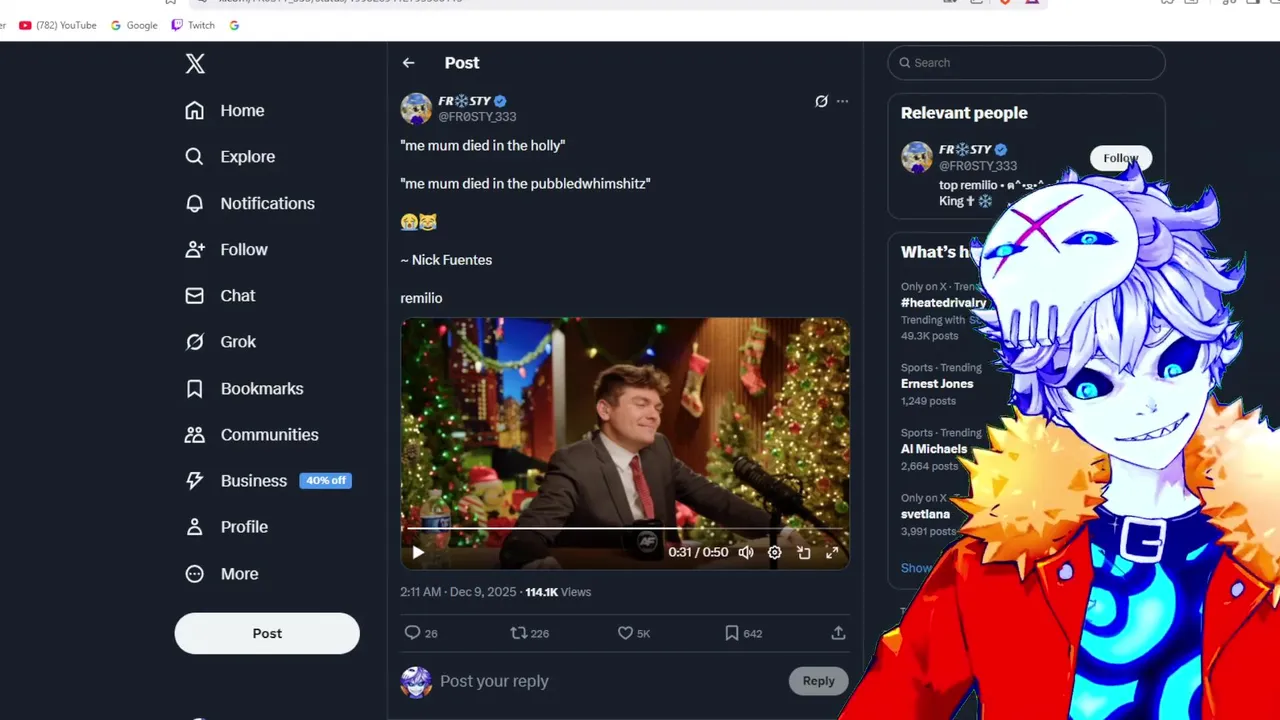Share the post via share icon
The width and height of the screenshot is (1280, 720).
click(838, 633)
